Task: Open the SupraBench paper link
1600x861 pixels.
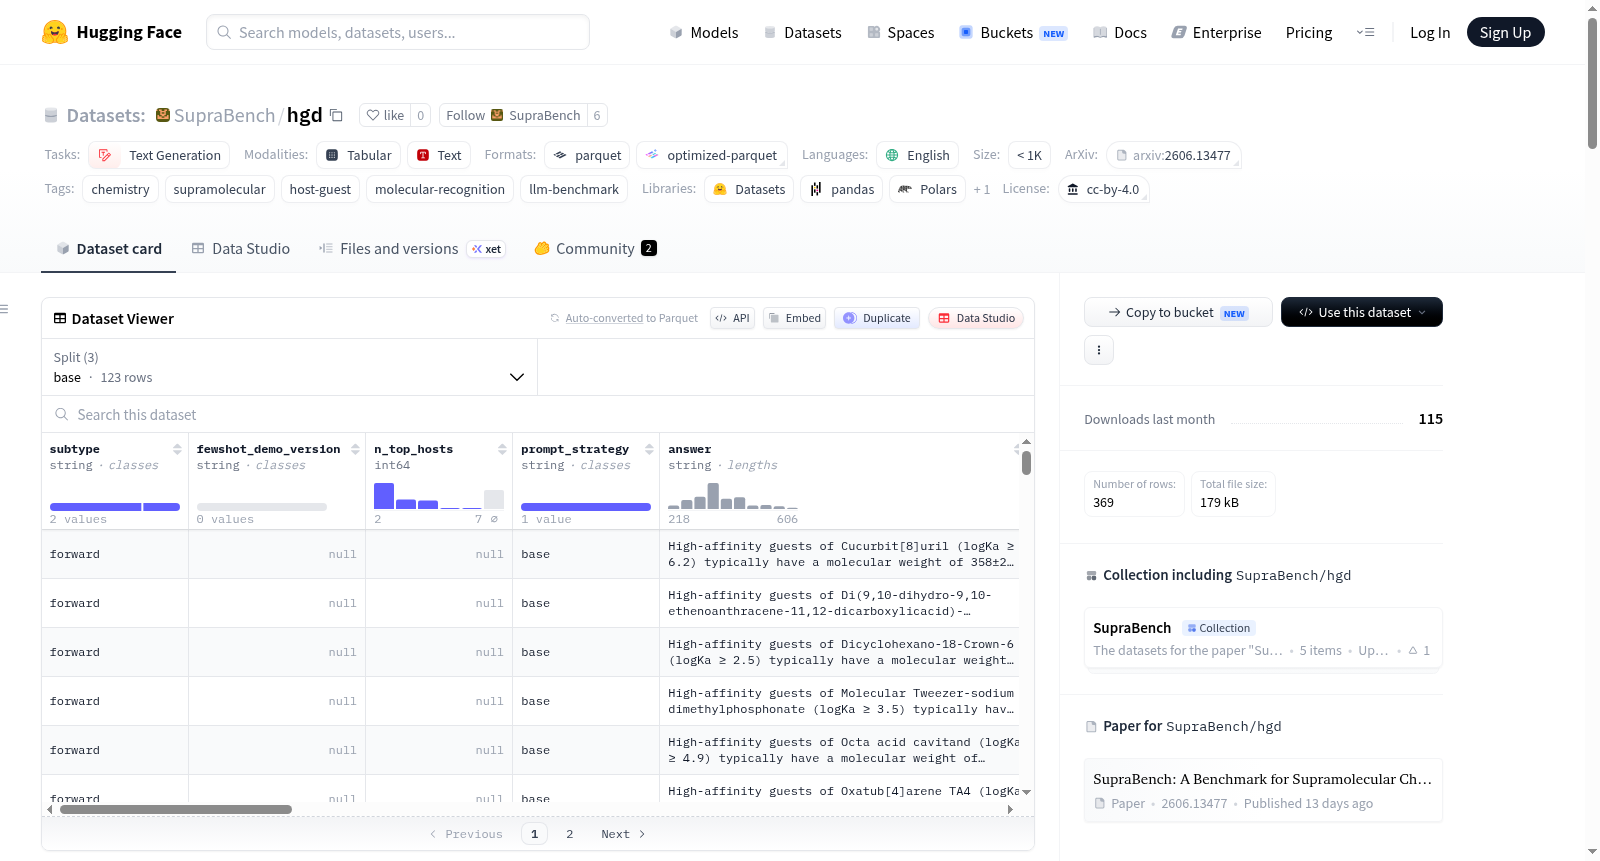Action: pyautogui.click(x=1263, y=790)
